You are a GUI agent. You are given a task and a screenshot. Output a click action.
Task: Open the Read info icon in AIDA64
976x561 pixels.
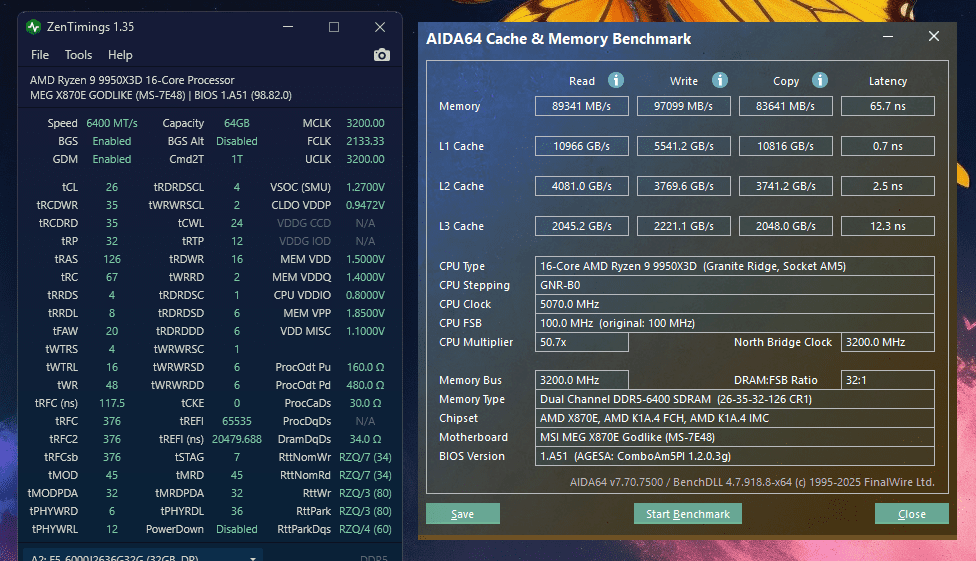tap(616, 80)
